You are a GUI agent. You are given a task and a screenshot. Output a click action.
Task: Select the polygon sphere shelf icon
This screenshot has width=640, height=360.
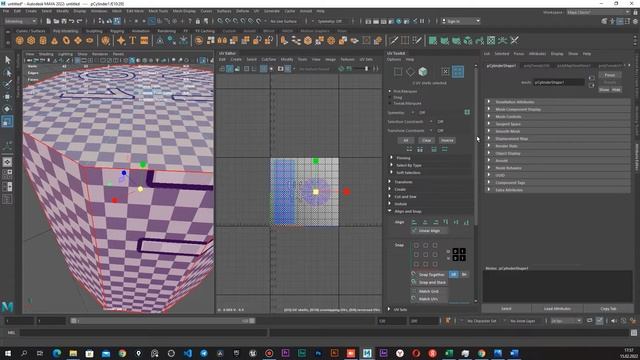[20, 40]
